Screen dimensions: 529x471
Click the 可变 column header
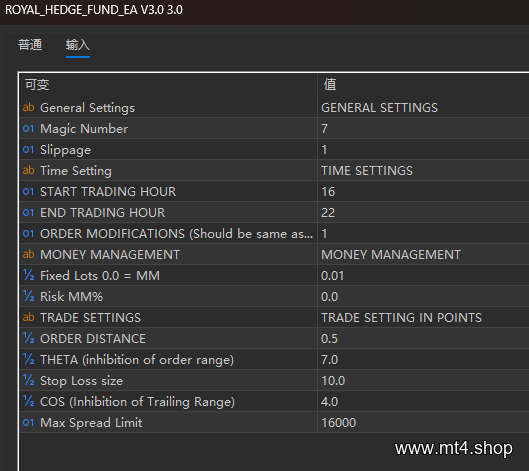click(37, 84)
